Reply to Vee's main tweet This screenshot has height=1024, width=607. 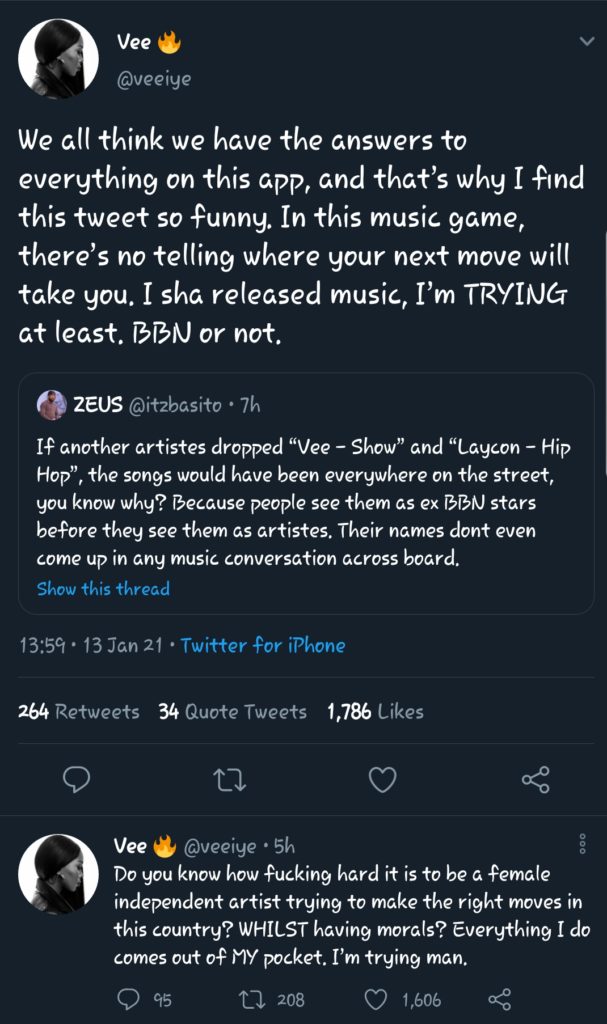[76, 779]
